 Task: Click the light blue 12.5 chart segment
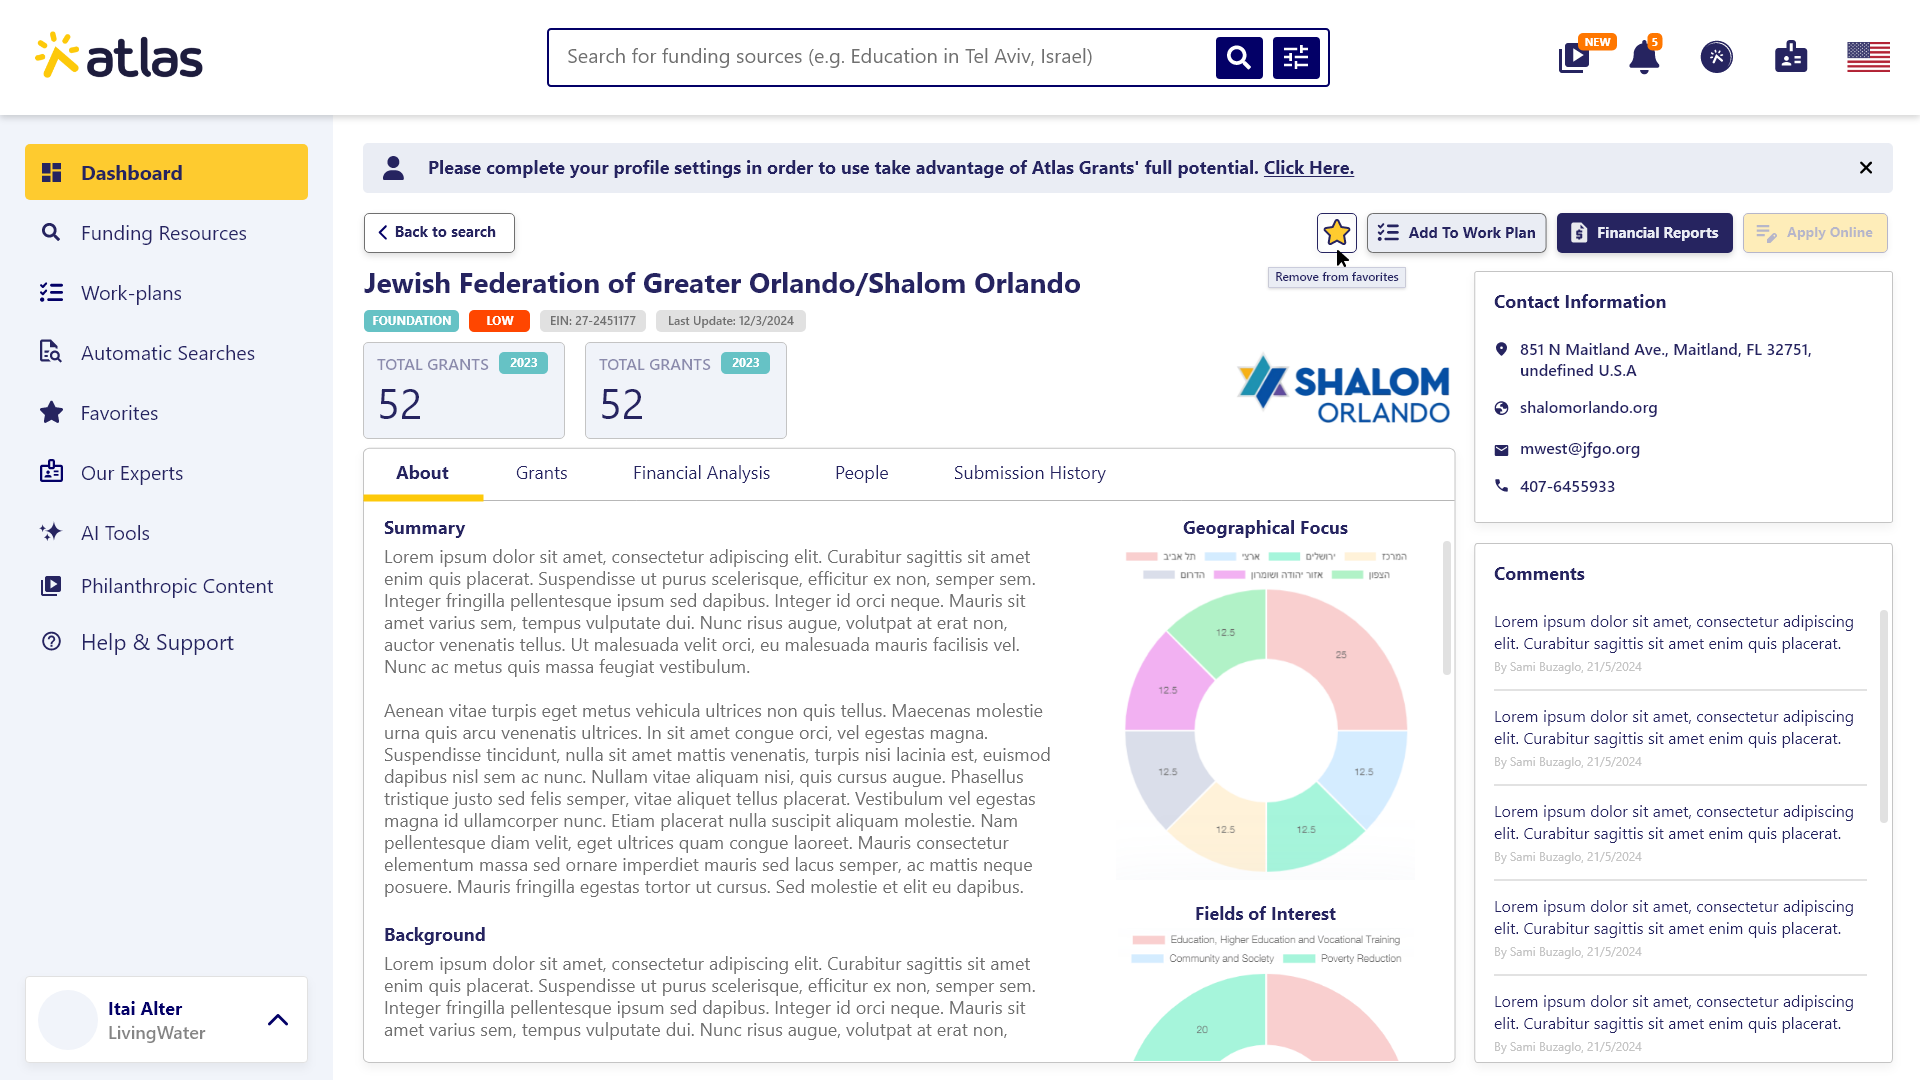tap(1364, 771)
